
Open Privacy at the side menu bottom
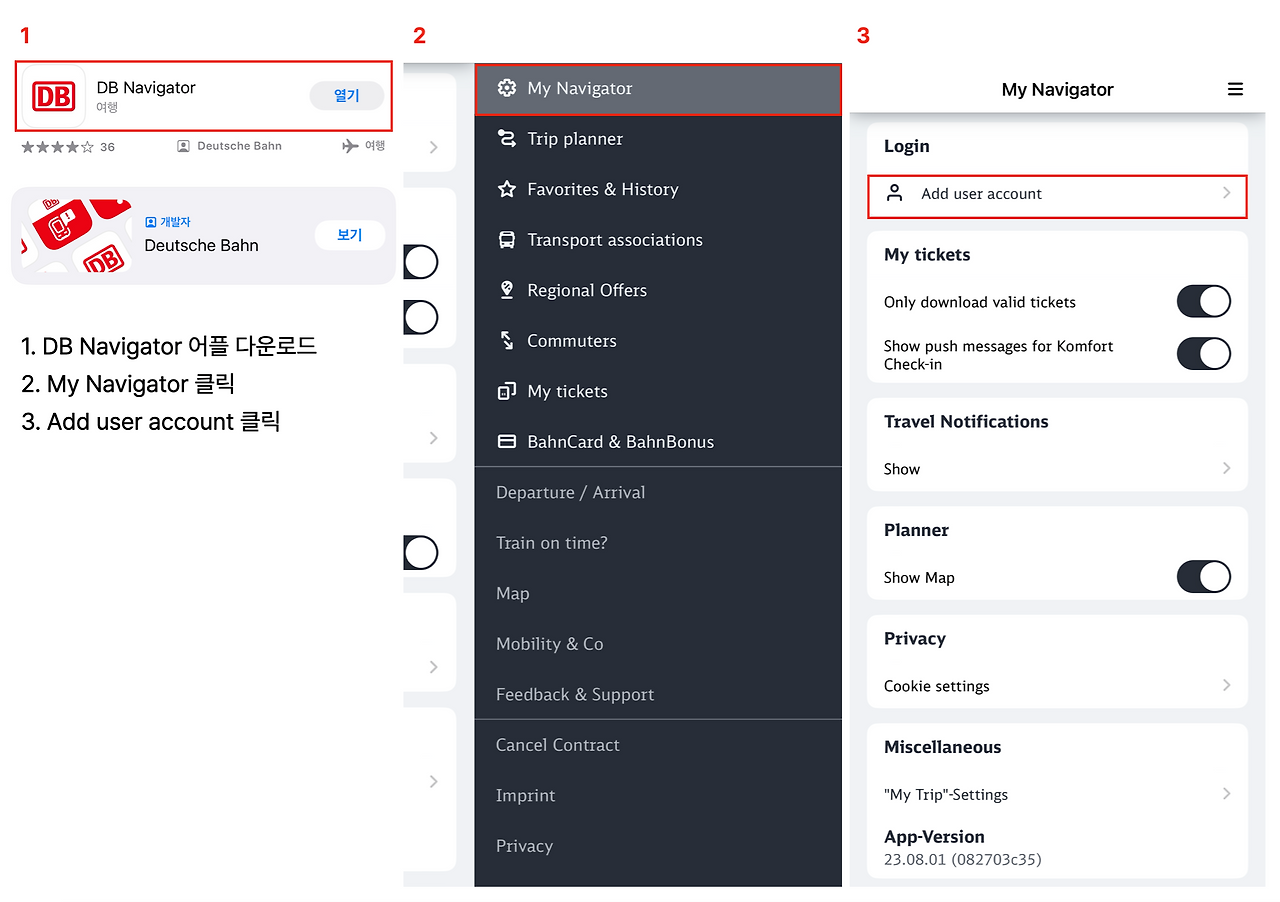click(x=658, y=846)
